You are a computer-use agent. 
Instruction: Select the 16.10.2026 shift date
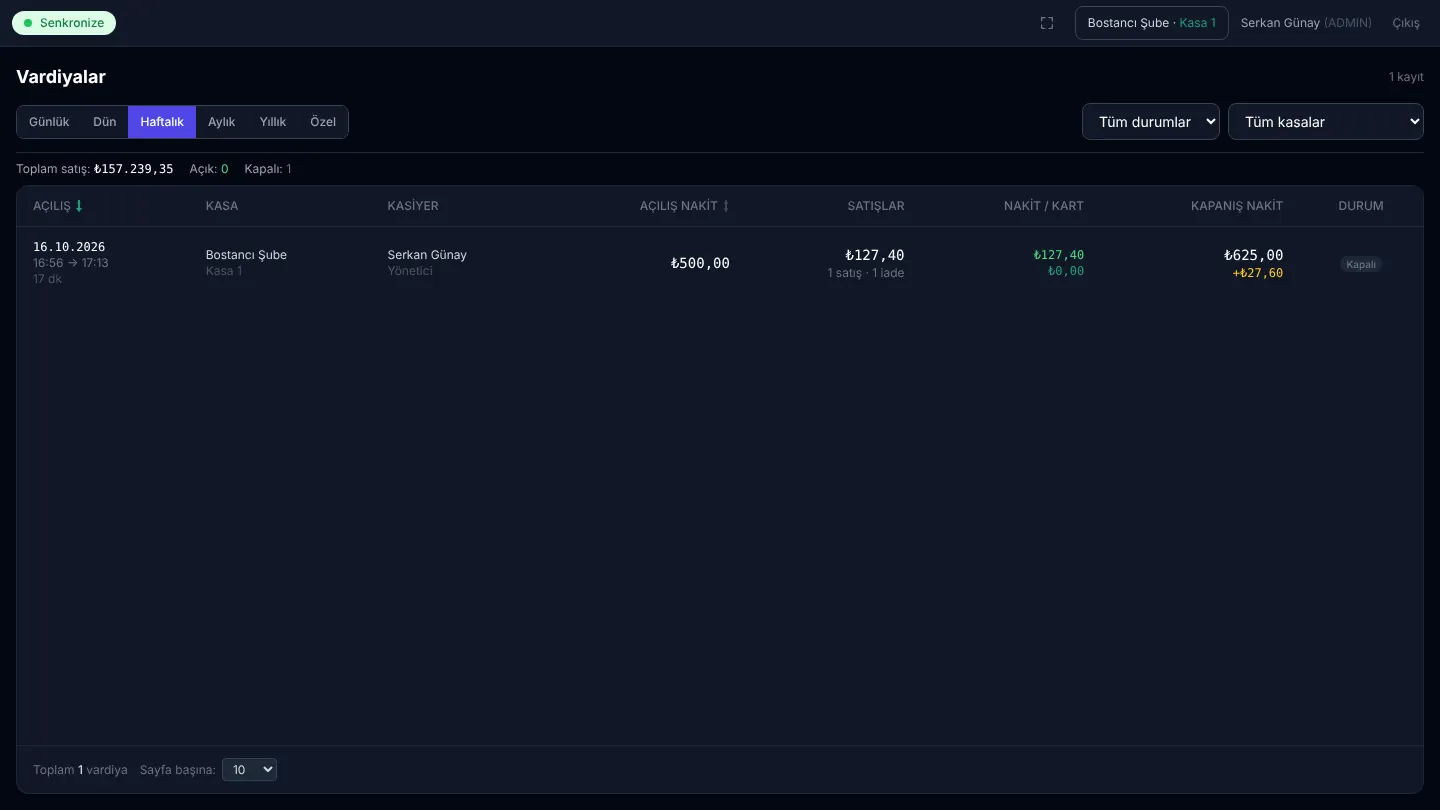69,247
